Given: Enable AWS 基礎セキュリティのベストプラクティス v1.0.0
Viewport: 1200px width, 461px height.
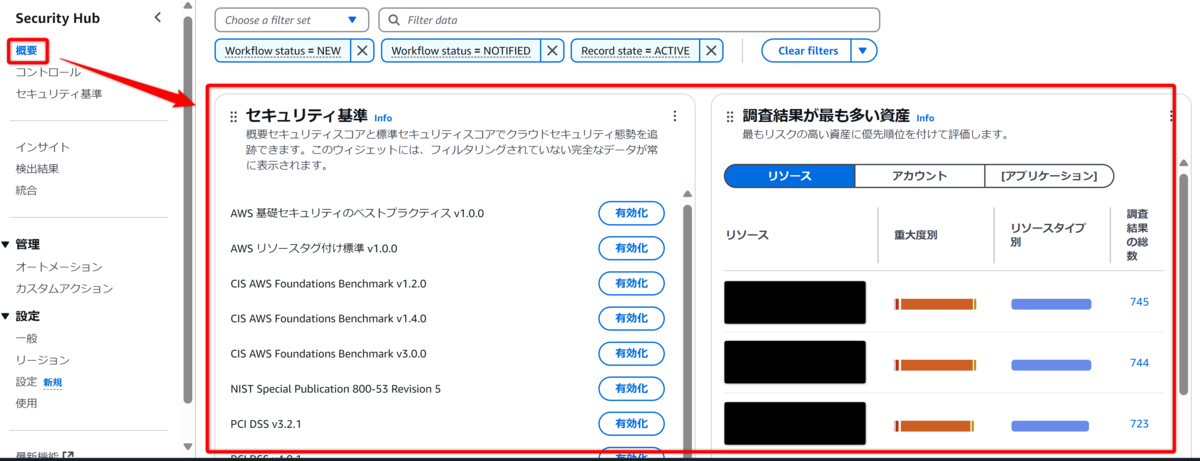Looking at the screenshot, I should [631, 213].
